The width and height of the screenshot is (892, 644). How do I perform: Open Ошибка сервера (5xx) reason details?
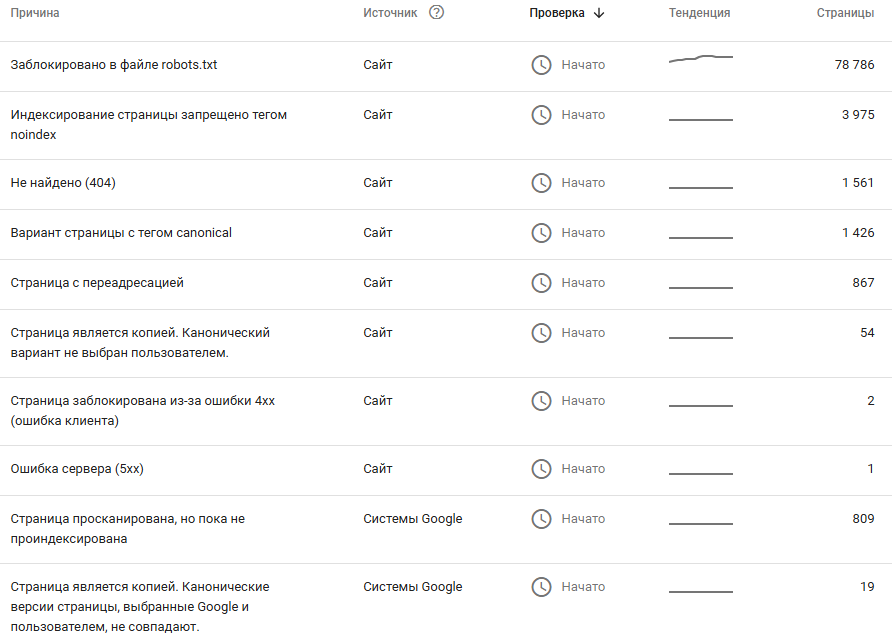tap(77, 469)
